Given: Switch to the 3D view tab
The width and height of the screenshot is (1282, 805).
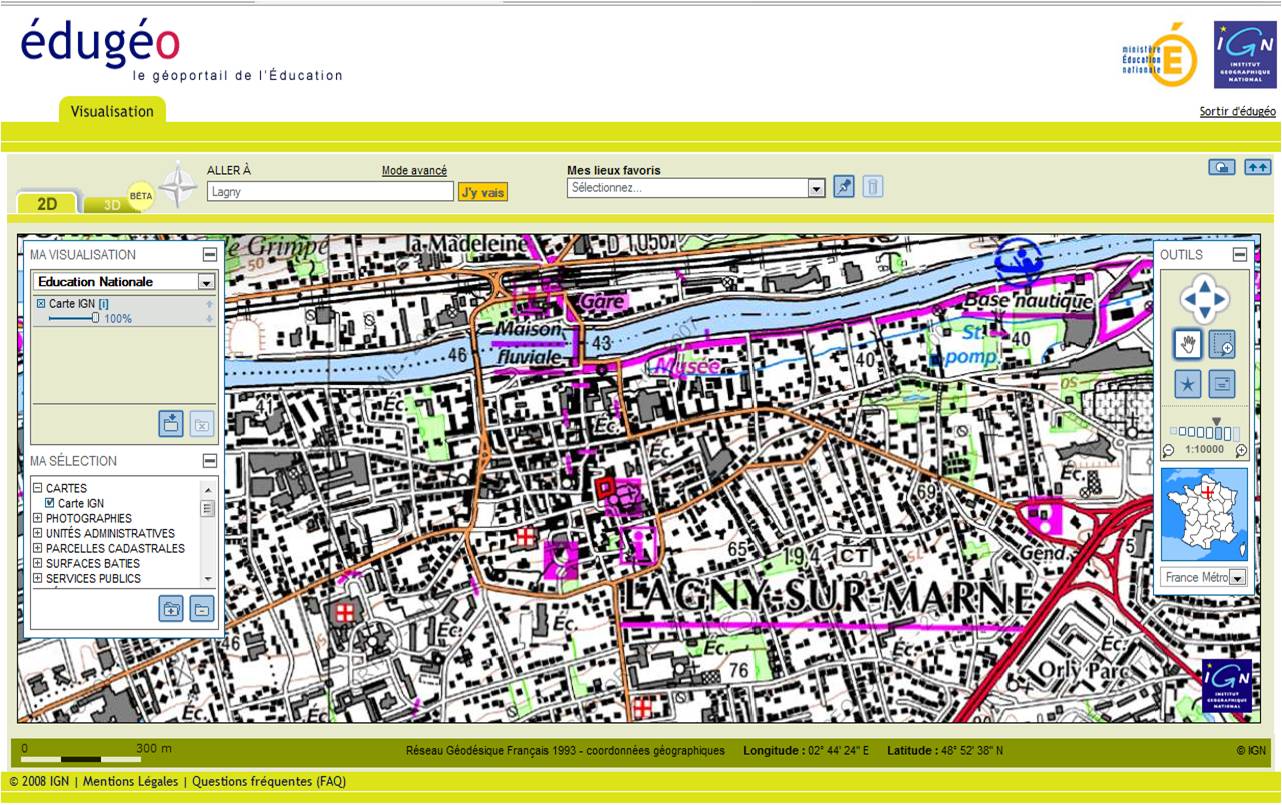Looking at the screenshot, I should pos(112,205).
